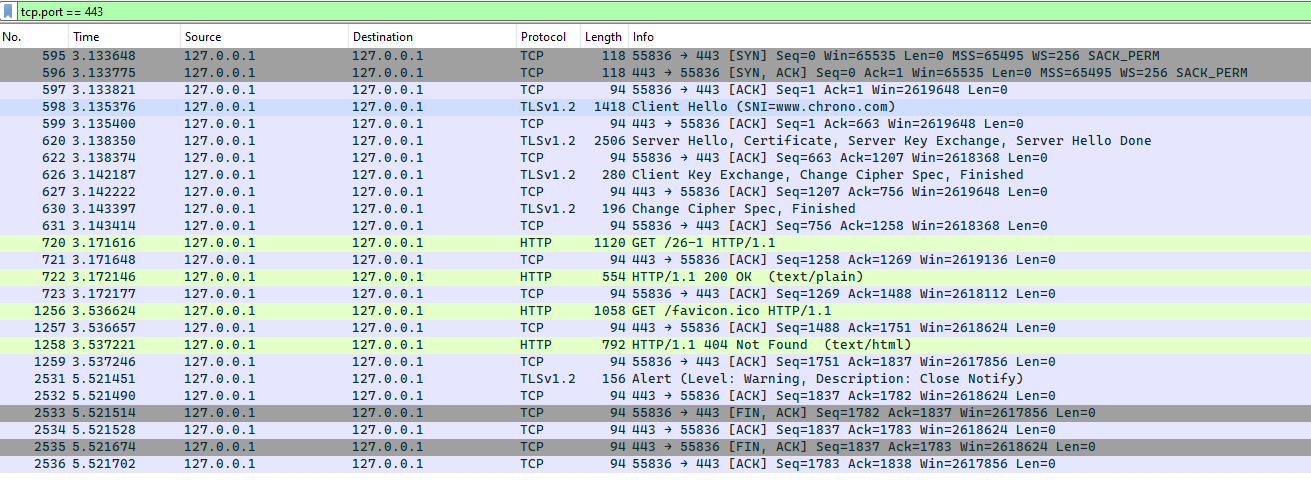Select Change Cipher Spec, Finished packet 630
The image size is (1311, 490).
[655, 209]
